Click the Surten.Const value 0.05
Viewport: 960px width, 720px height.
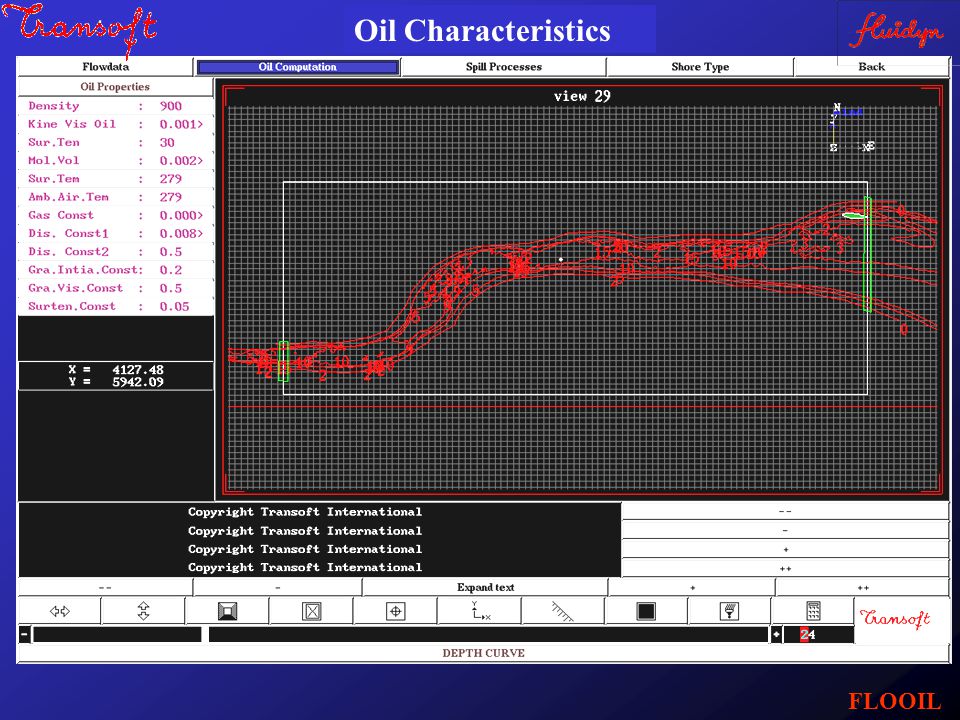(174, 306)
